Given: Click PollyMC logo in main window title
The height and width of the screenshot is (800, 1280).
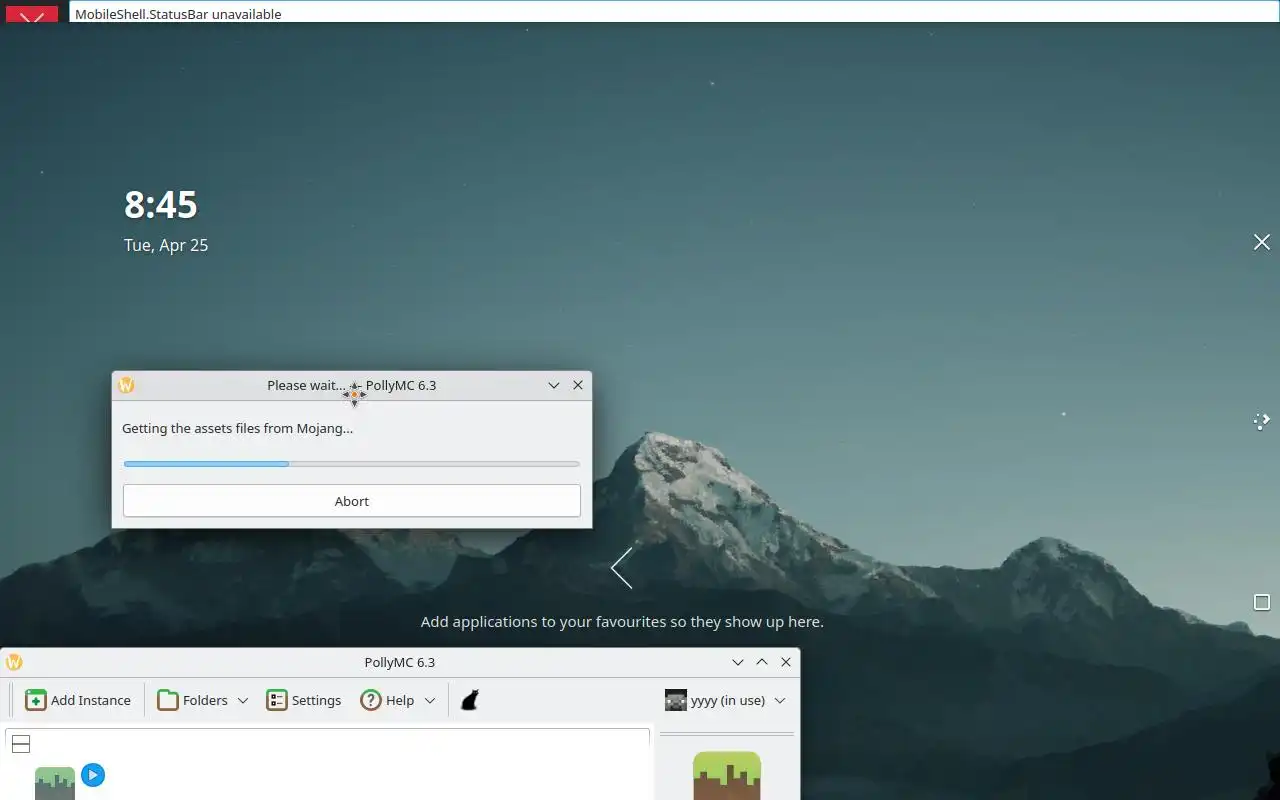Looking at the screenshot, I should 14,662.
